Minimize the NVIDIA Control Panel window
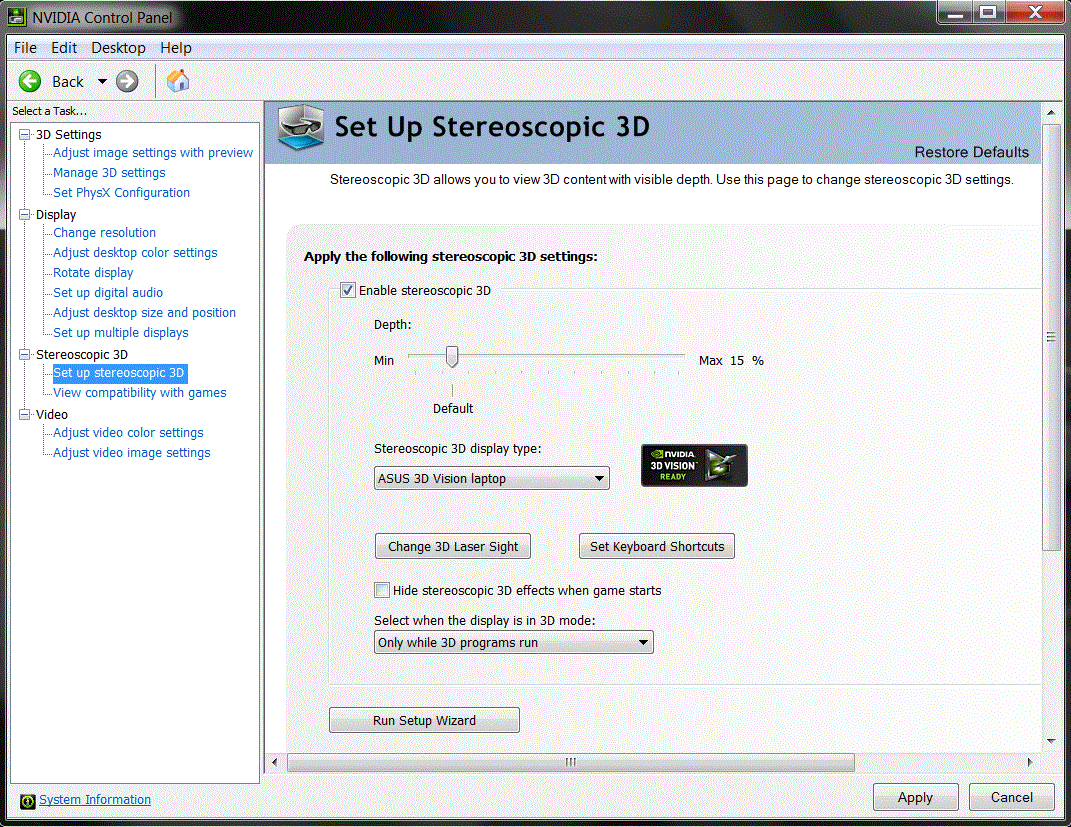1071x827 pixels. 955,12
